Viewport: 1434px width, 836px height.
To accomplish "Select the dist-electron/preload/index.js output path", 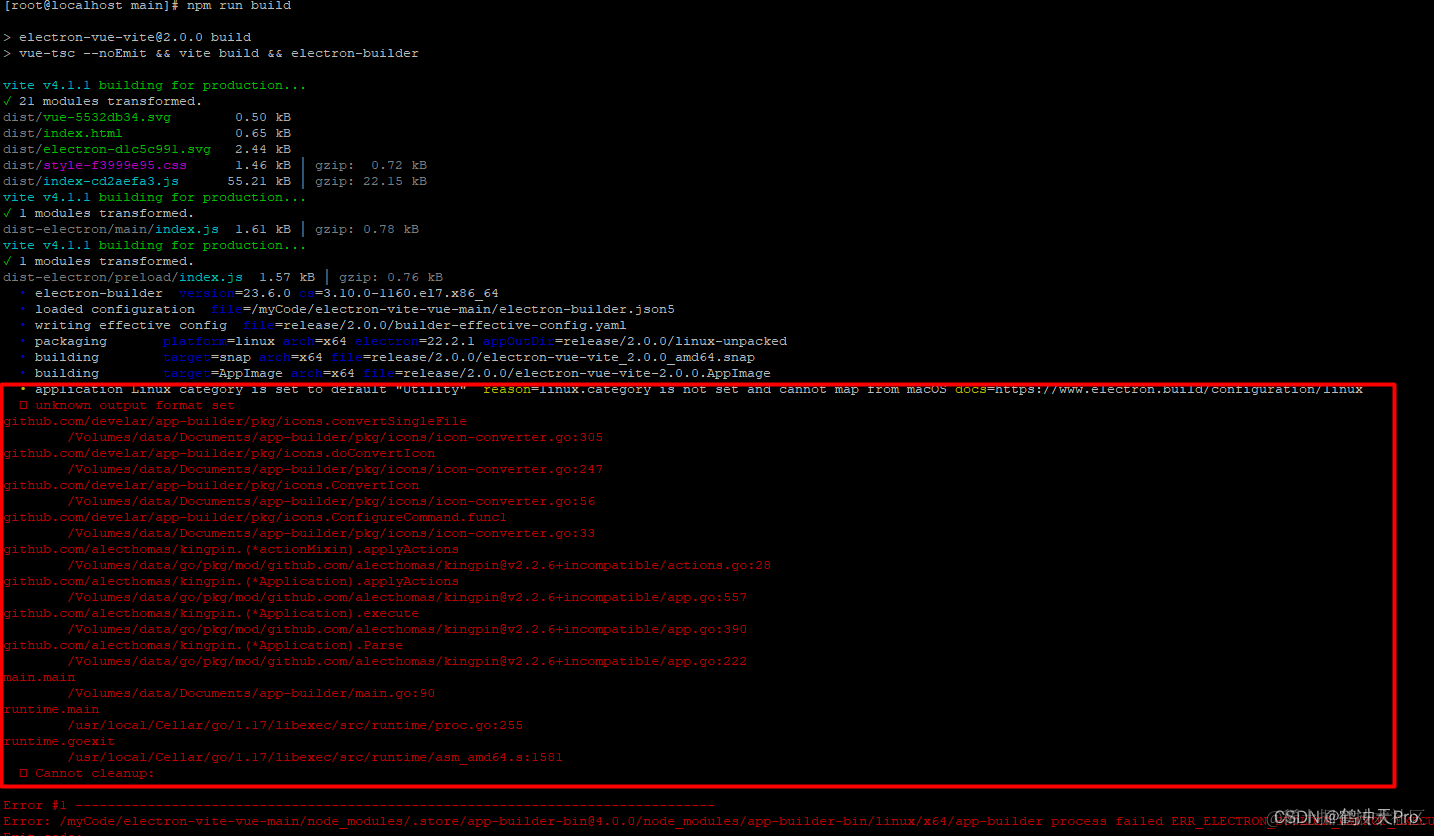I will pyautogui.click(x=123, y=277).
